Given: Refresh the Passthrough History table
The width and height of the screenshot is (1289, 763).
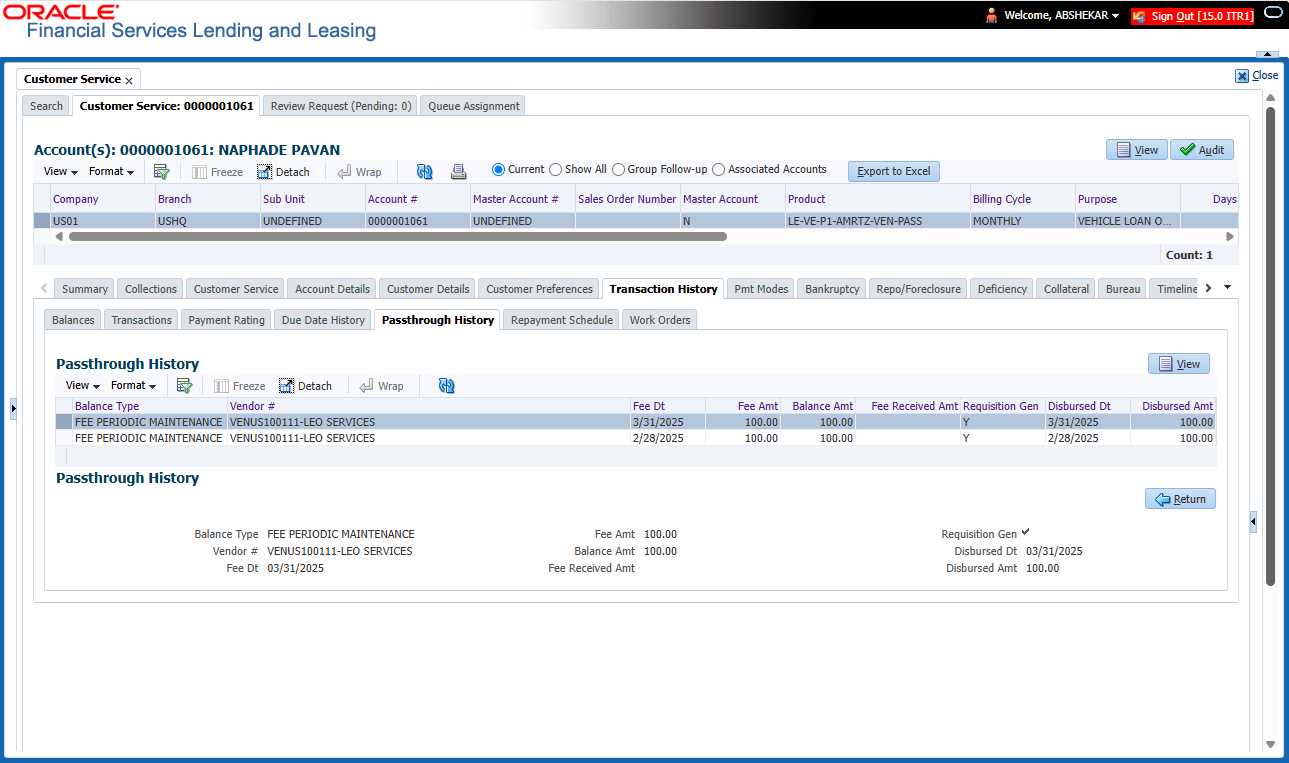Looking at the screenshot, I should click(447, 386).
